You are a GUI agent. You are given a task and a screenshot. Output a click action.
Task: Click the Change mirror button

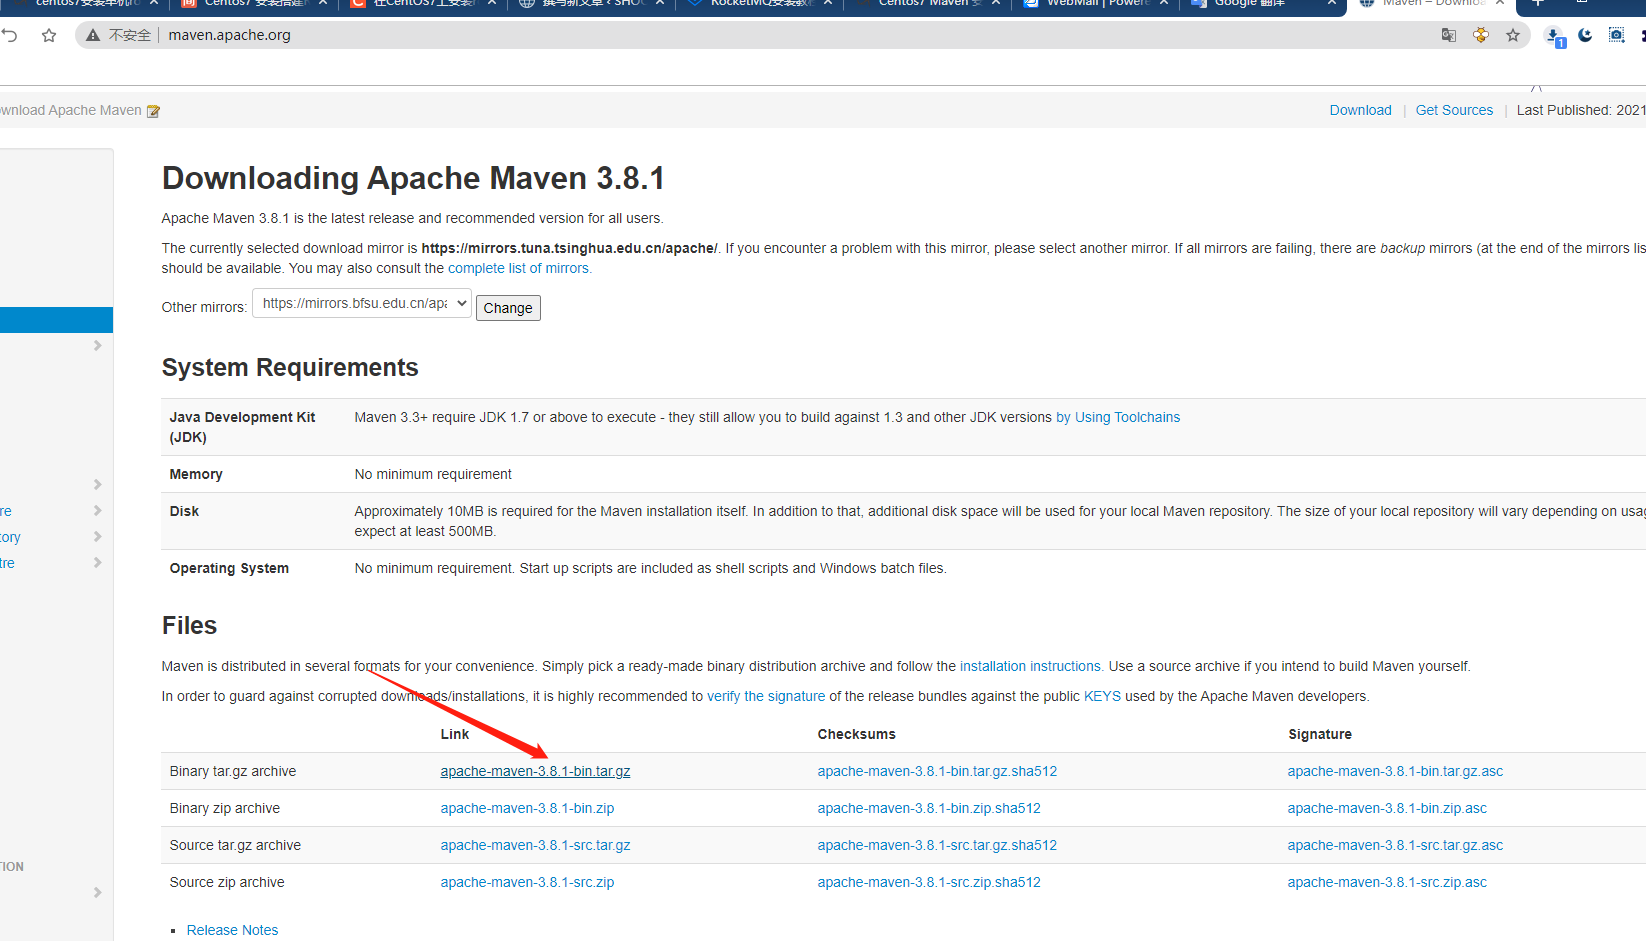click(508, 308)
